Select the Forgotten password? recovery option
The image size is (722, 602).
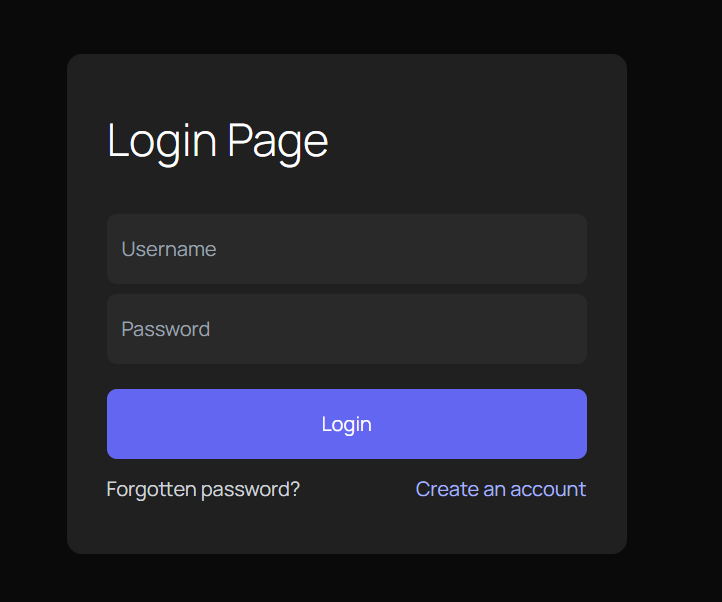click(203, 489)
